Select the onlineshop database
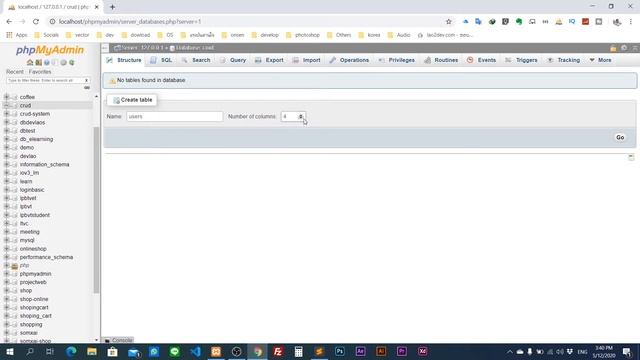Screen dimensions: 640x360 (x=33, y=249)
